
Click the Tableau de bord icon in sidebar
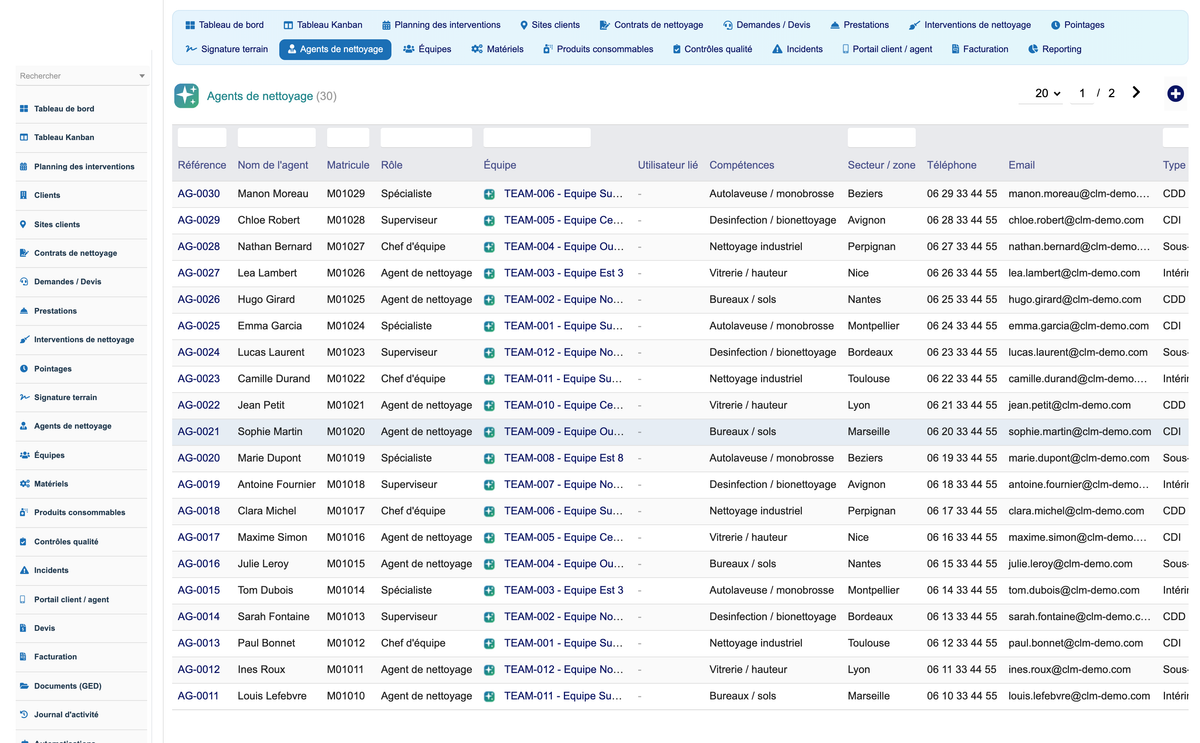coord(24,109)
